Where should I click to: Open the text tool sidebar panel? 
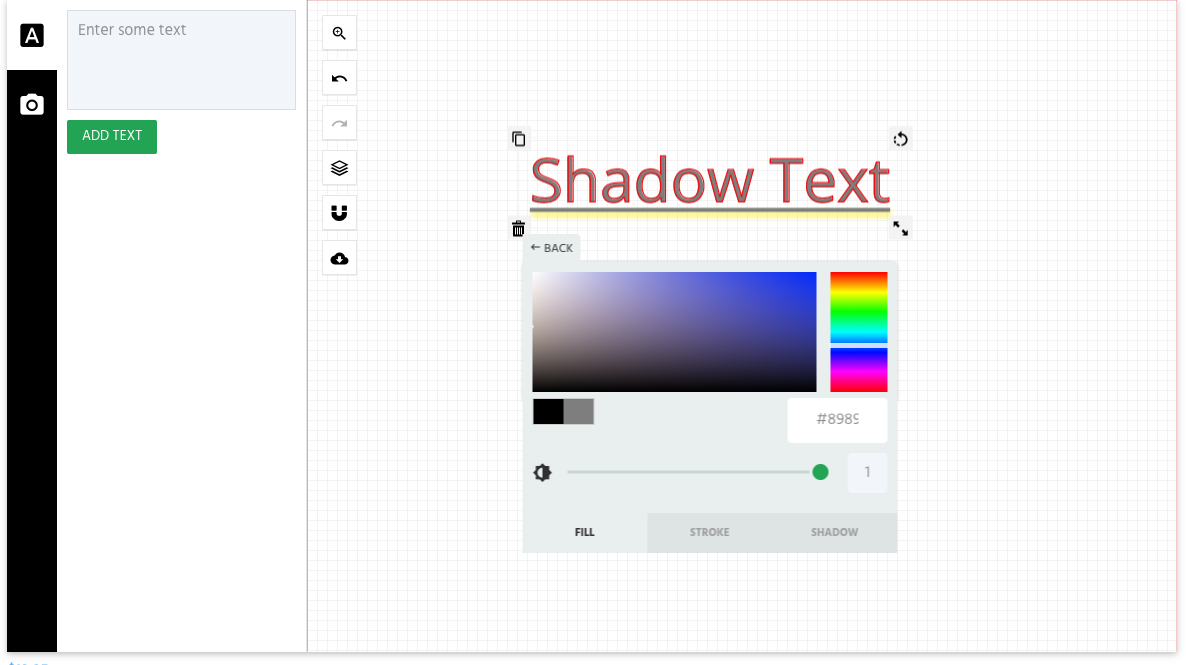32,35
